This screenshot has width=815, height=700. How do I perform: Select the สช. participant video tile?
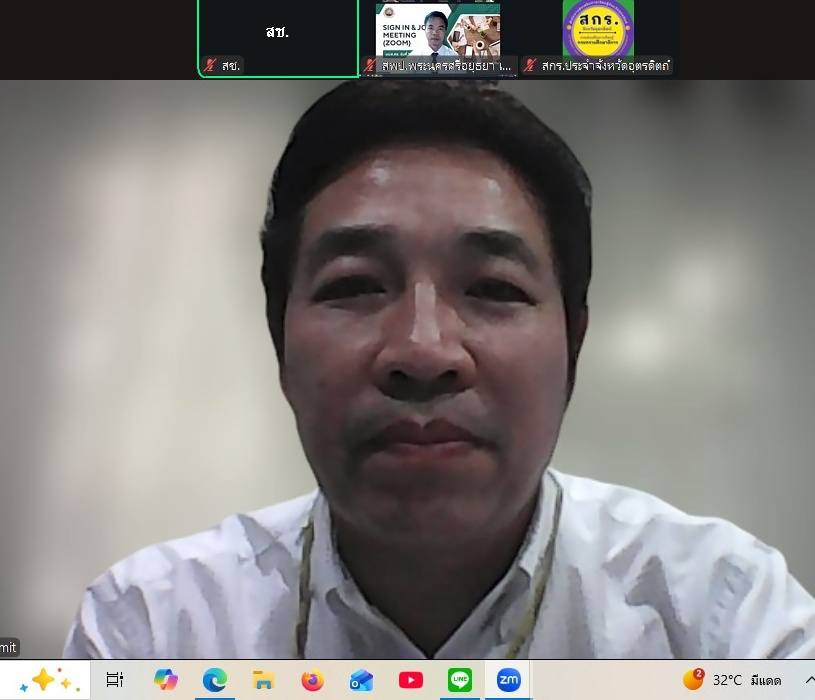pyautogui.click(x=277, y=32)
